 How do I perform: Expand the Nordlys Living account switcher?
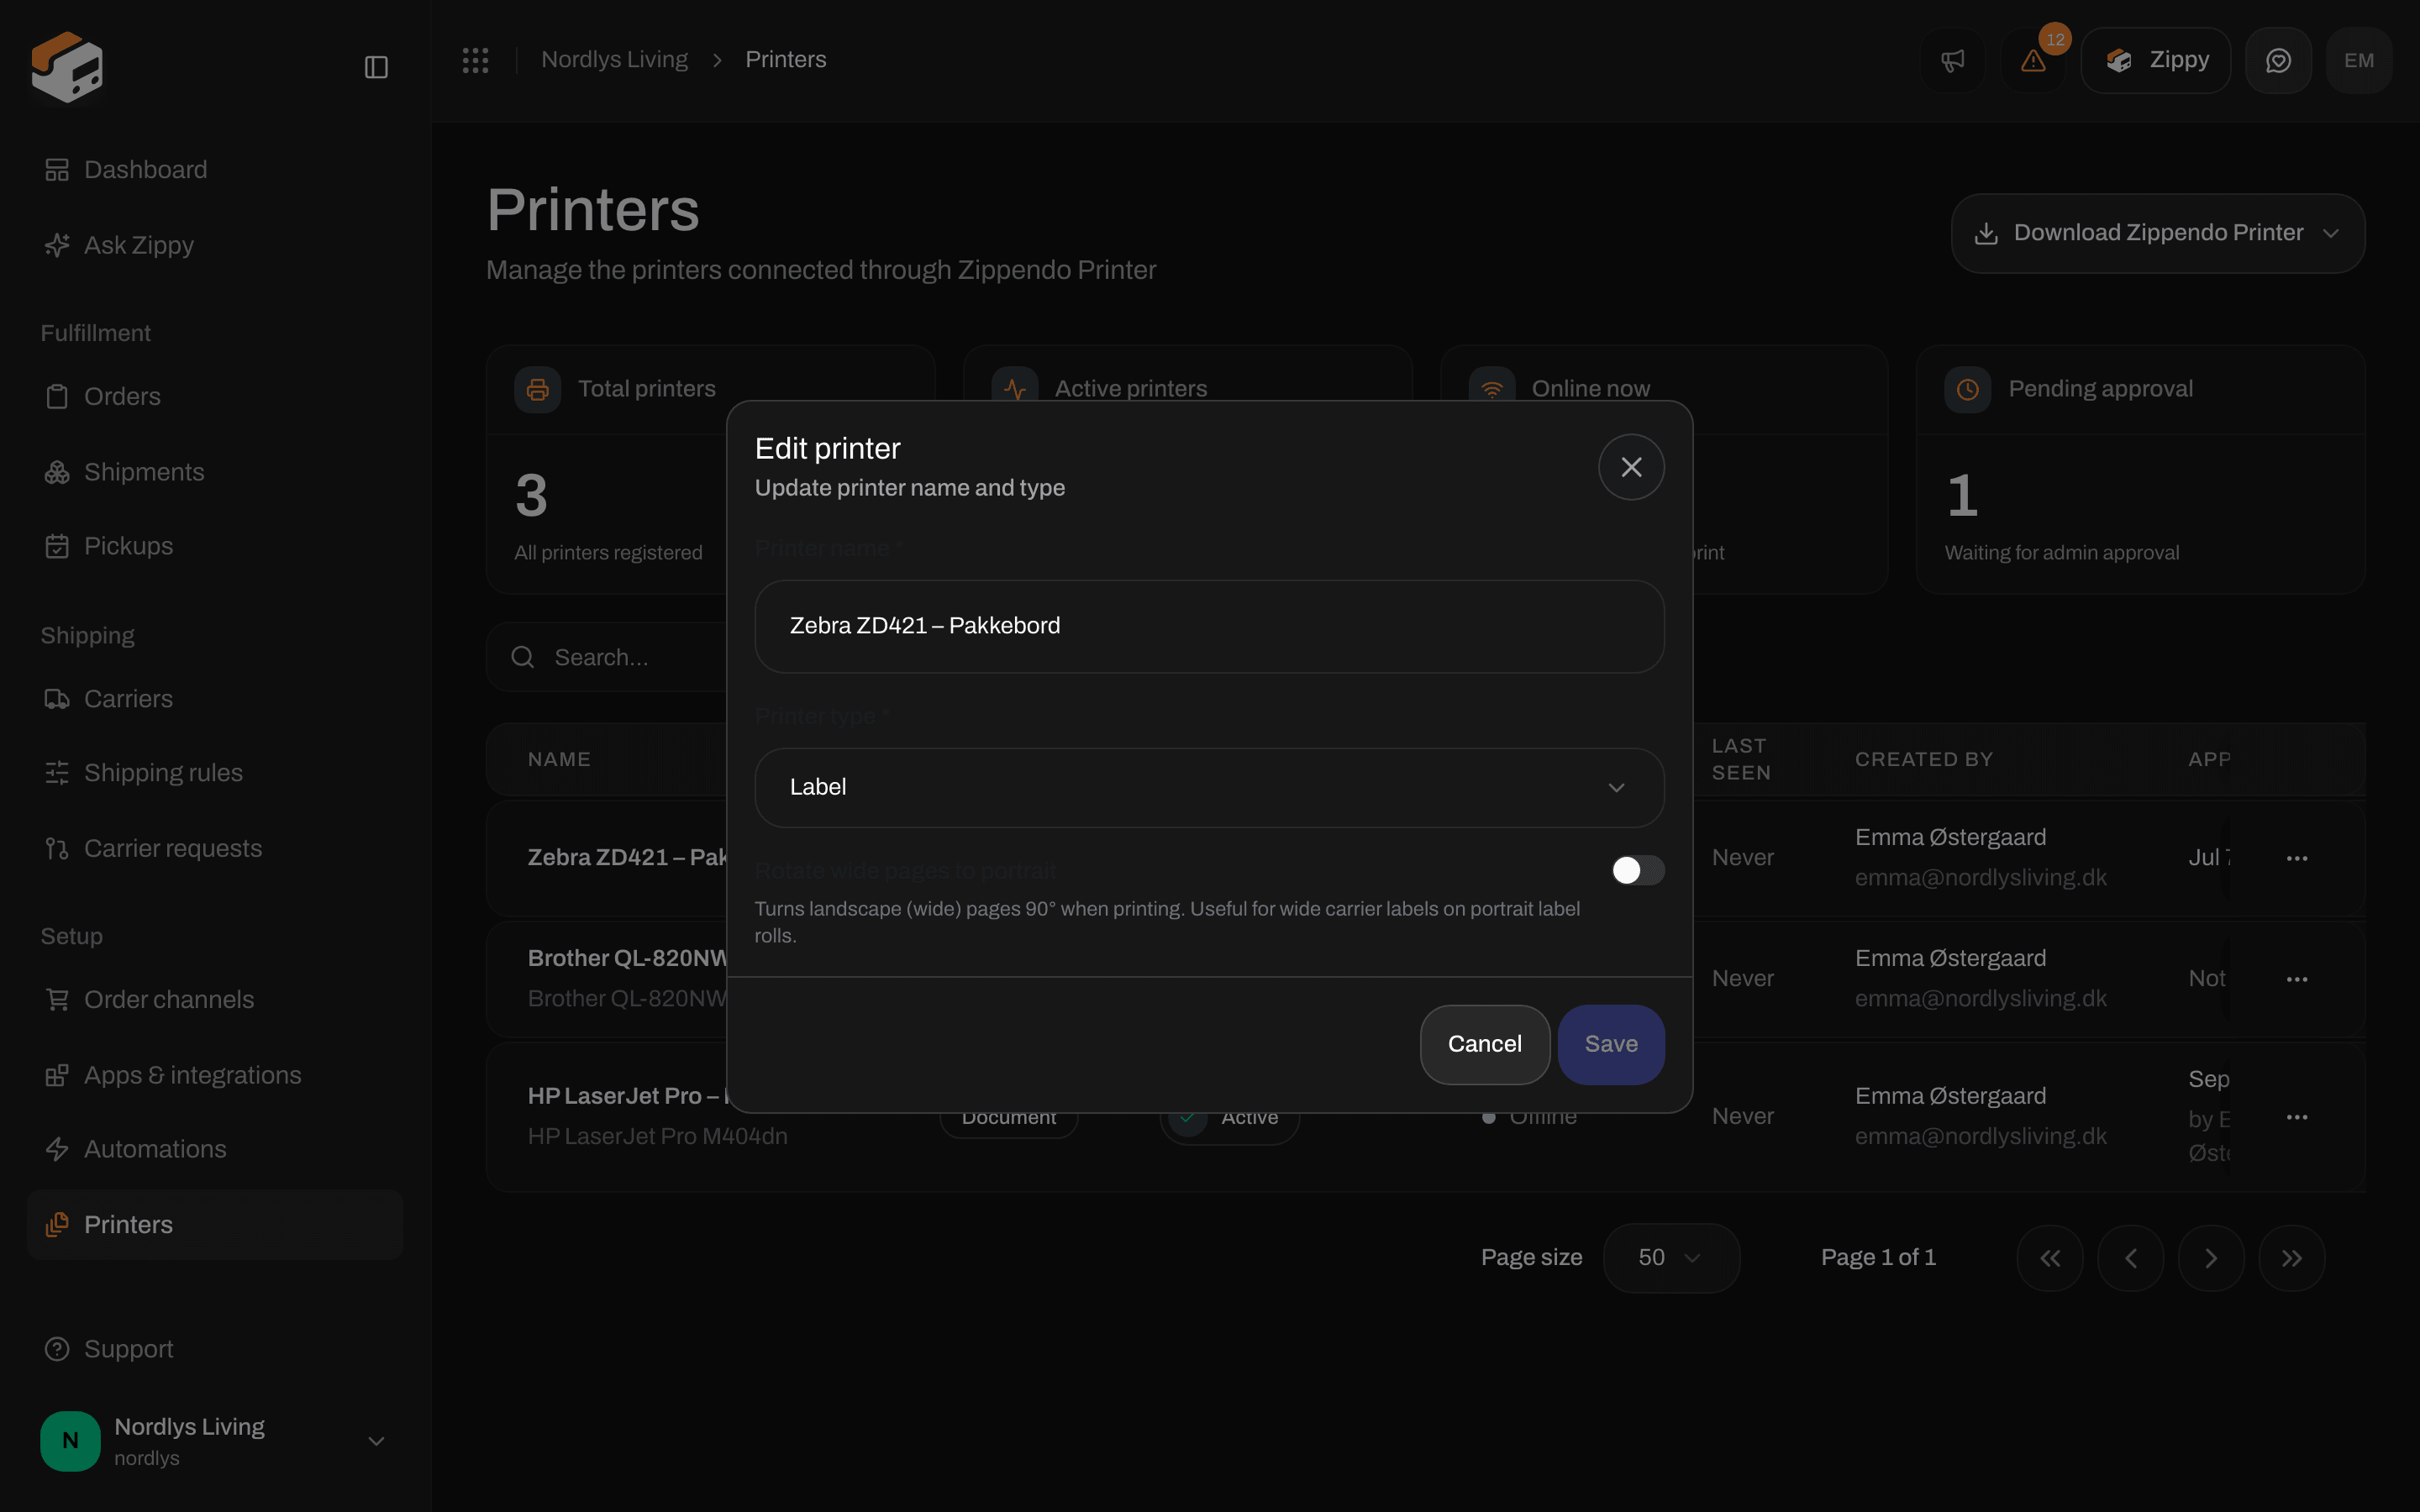(215, 1440)
